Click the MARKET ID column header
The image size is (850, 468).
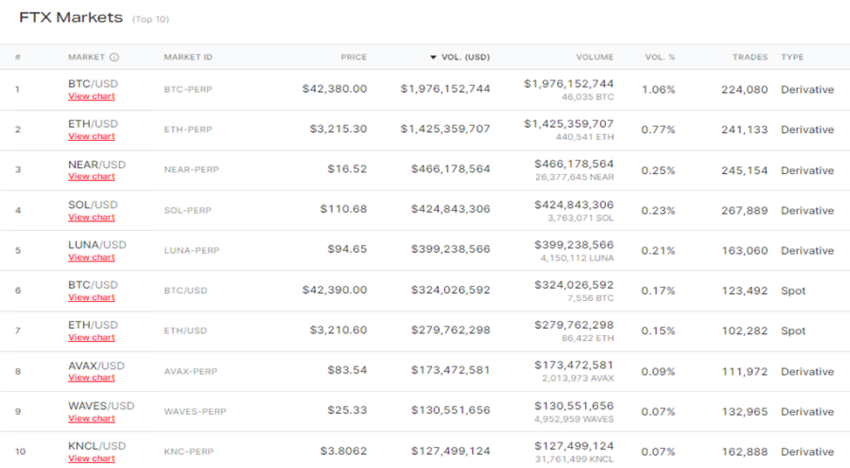click(188, 57)
